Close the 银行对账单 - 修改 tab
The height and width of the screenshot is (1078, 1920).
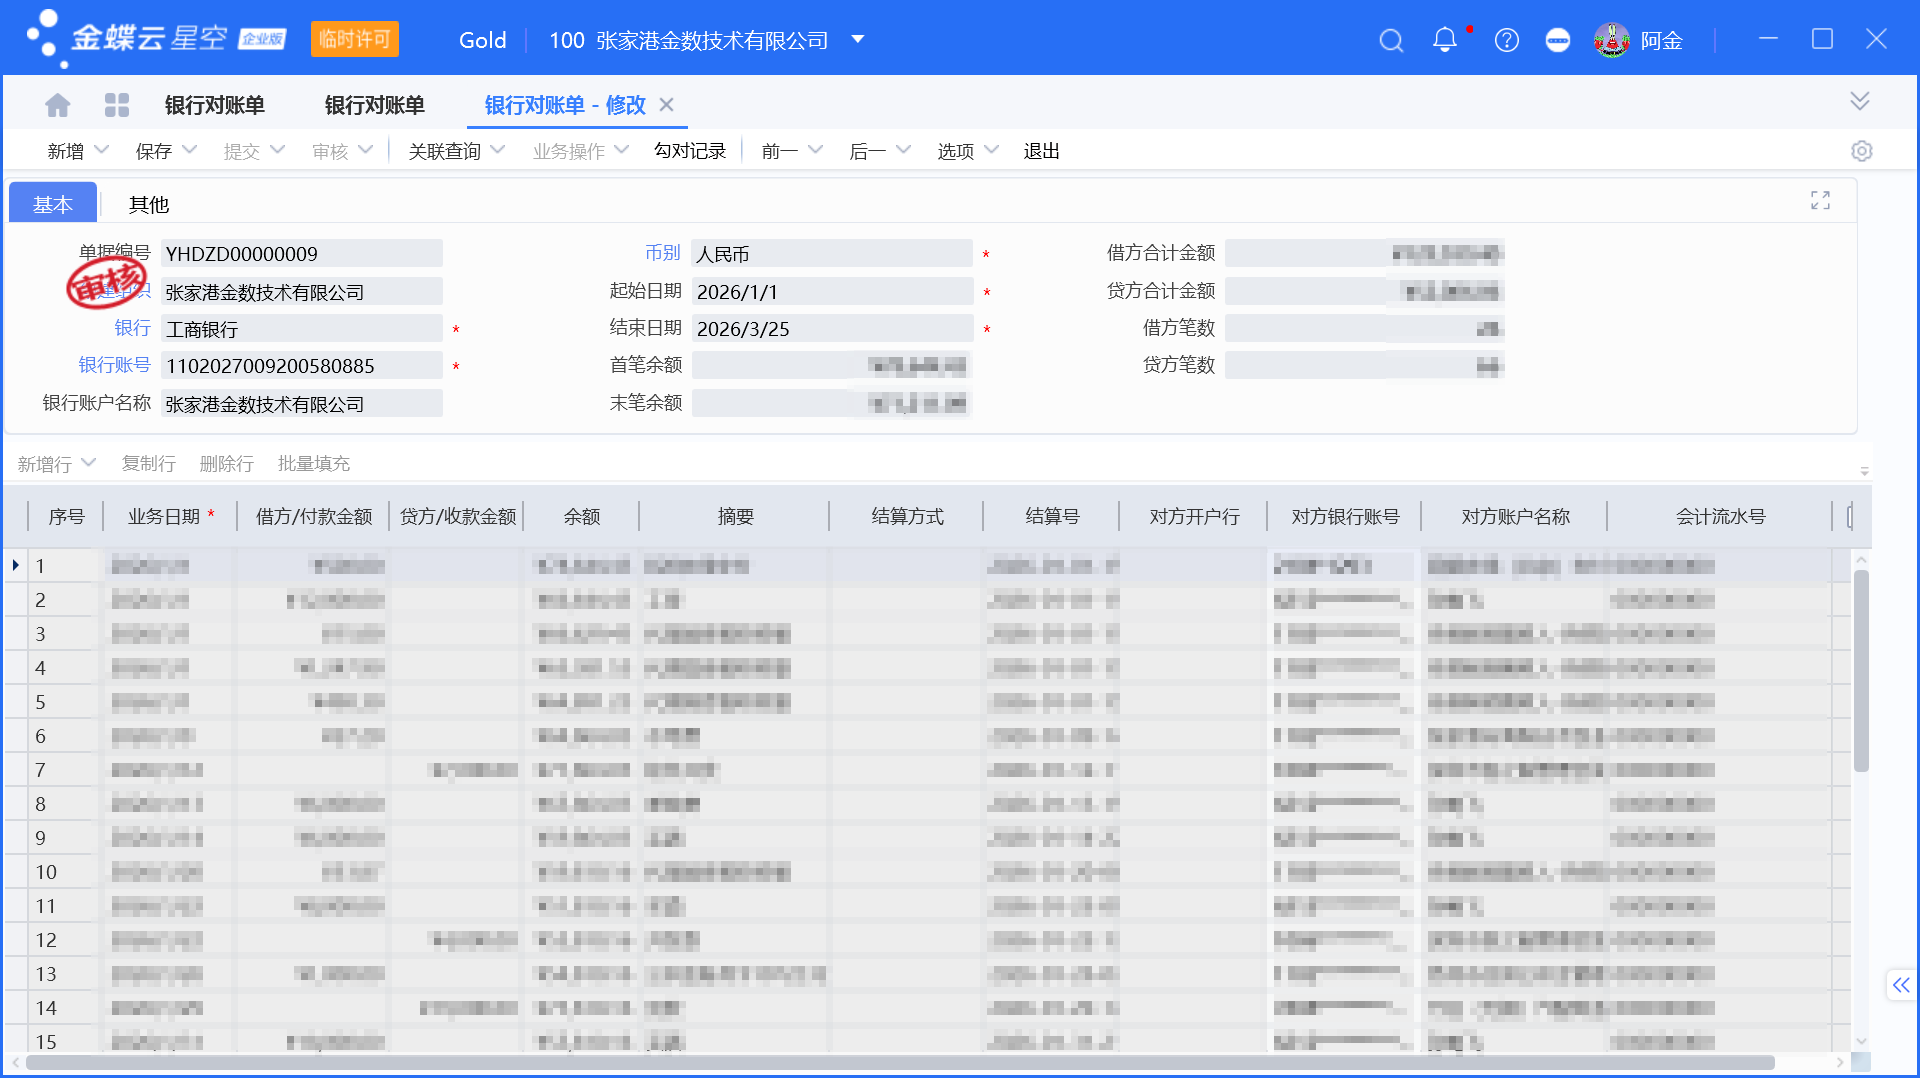coord(667,105)
